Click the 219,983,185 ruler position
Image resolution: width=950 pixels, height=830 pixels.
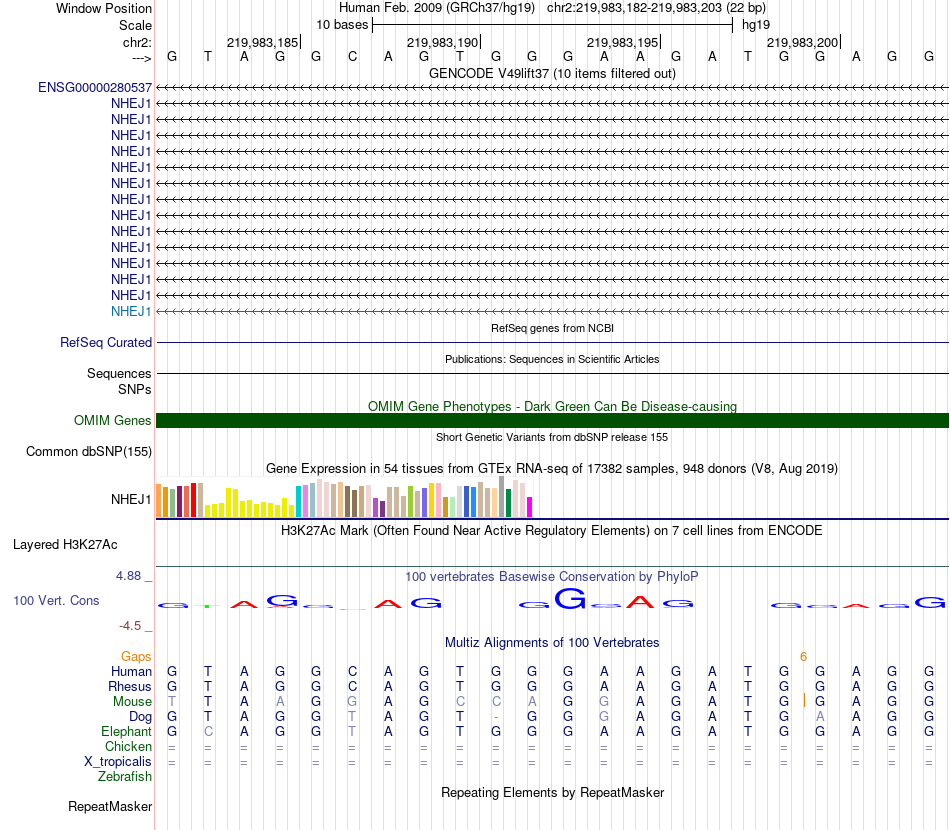pyautogui.click(x=262, y=42)
